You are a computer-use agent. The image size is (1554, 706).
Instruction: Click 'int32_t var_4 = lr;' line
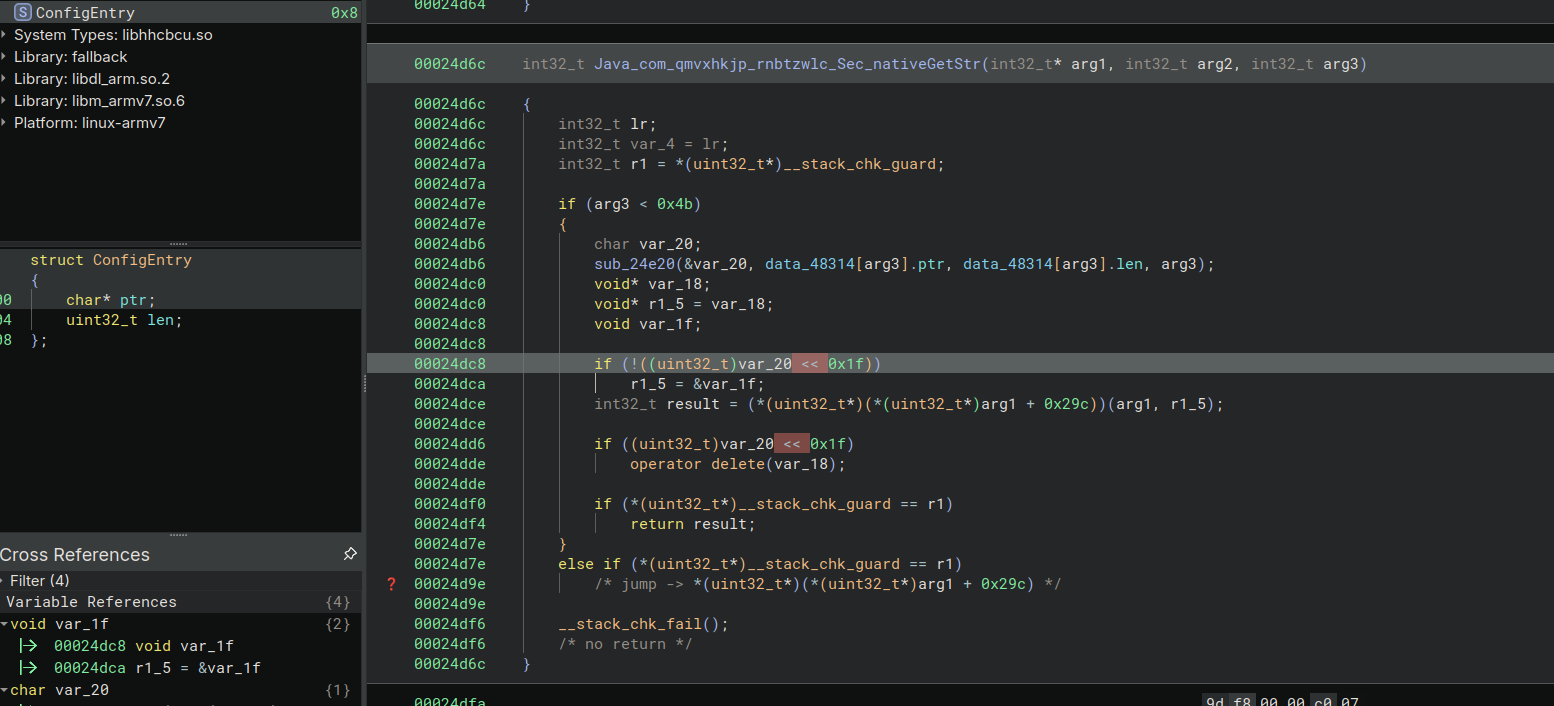pyautogui.click(x=643, y=144)
